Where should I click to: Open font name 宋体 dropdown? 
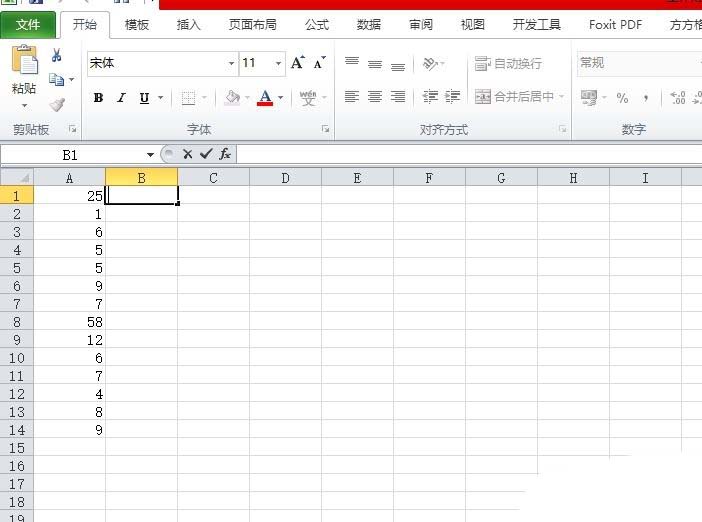pos(231,63)
